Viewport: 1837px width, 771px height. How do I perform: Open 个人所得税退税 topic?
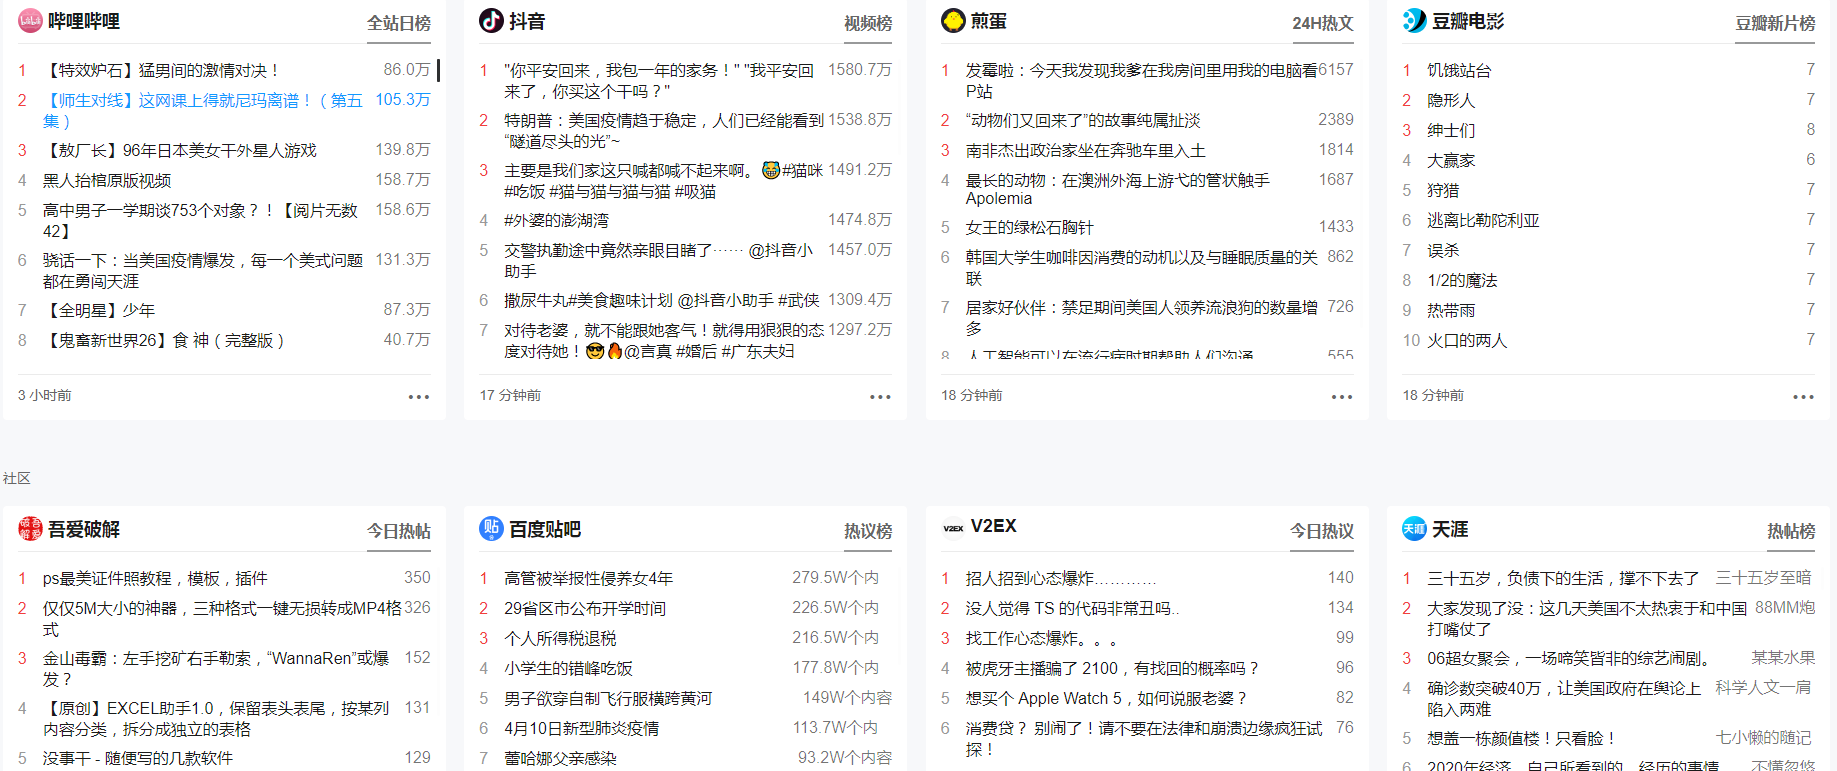[x=561, y=638]
